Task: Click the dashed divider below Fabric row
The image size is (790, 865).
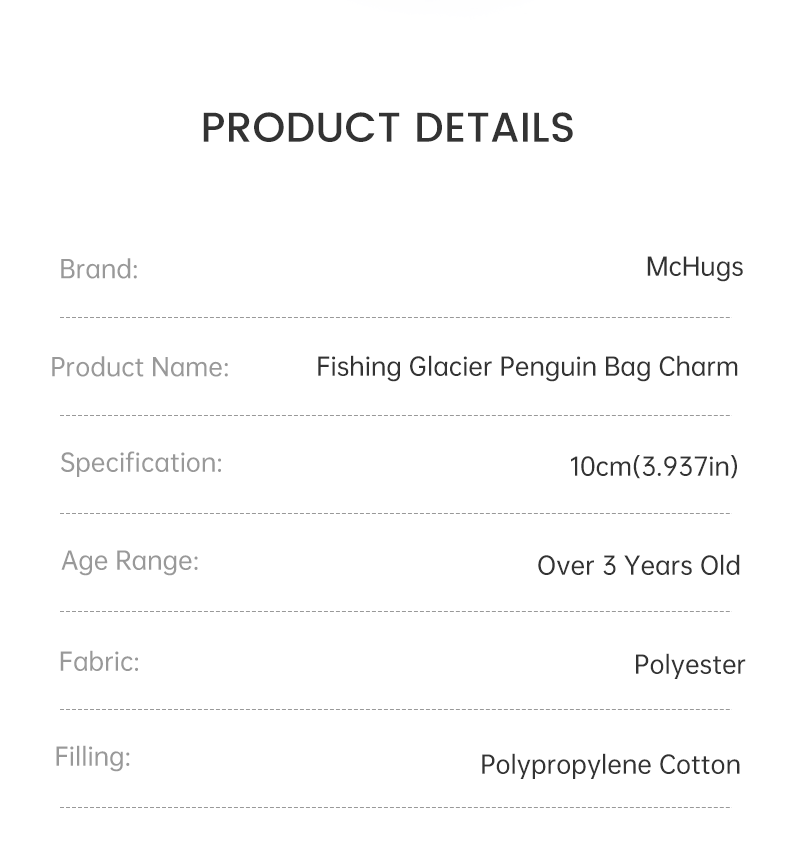Action: 395,709
